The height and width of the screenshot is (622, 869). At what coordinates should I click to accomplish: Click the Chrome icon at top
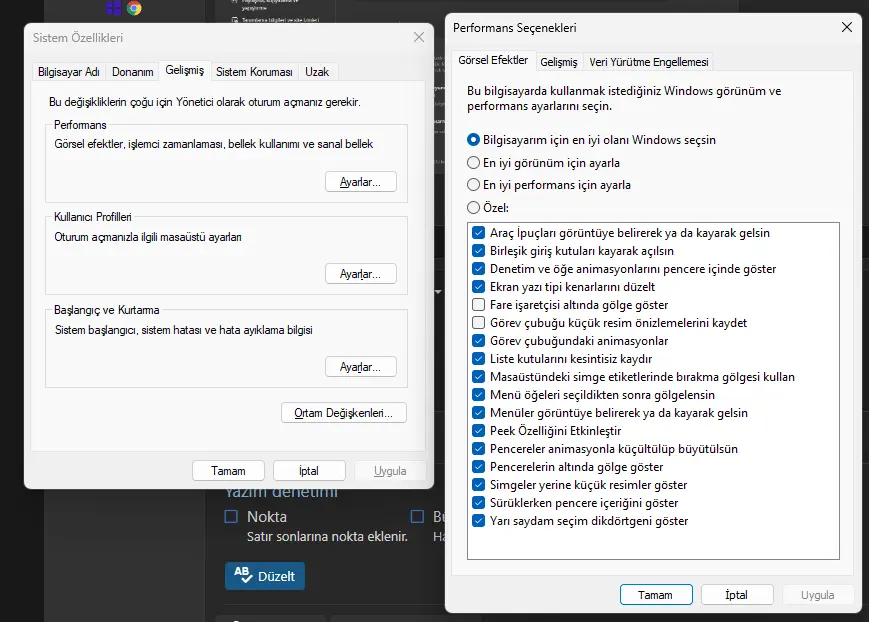tap(134, 8)
